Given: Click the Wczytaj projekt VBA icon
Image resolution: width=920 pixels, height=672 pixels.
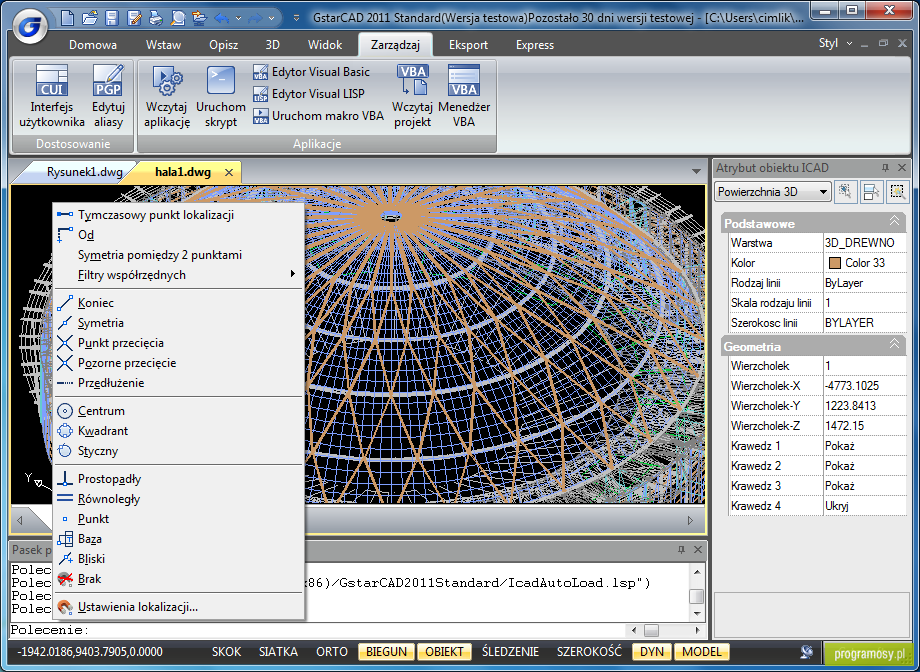Looking at the screenshot, I should click(x=412, y=97).
